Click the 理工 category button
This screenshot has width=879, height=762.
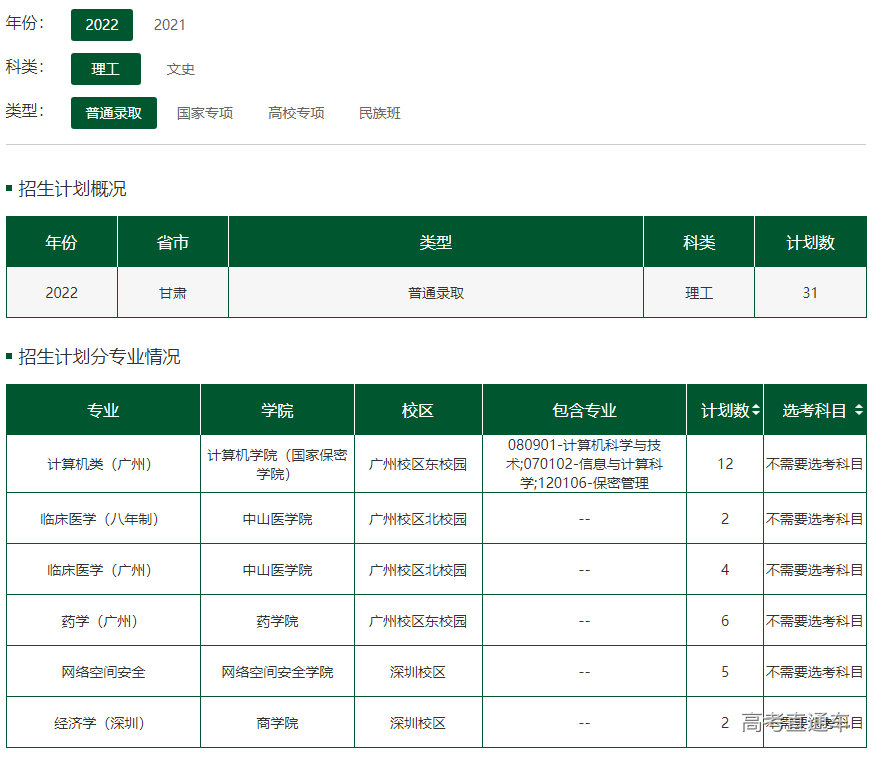pyautogui.click(x=105, y=69)
